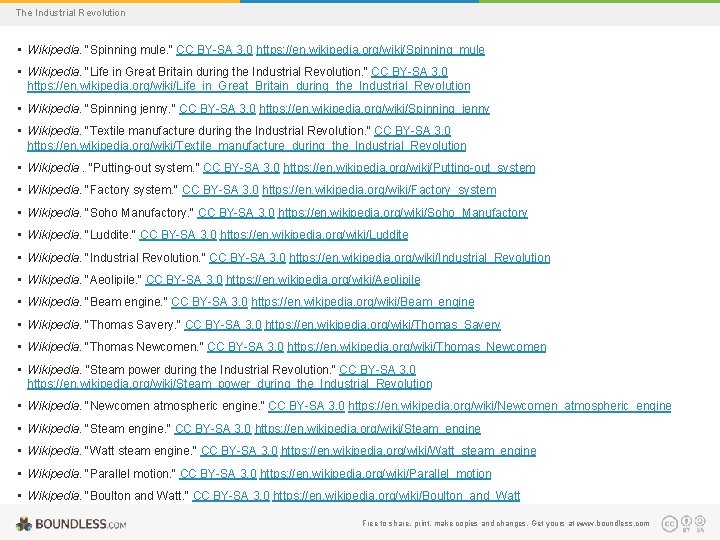
Task: Open the Thomas Savery Wikipedia URL
Action: coord(382,325)
